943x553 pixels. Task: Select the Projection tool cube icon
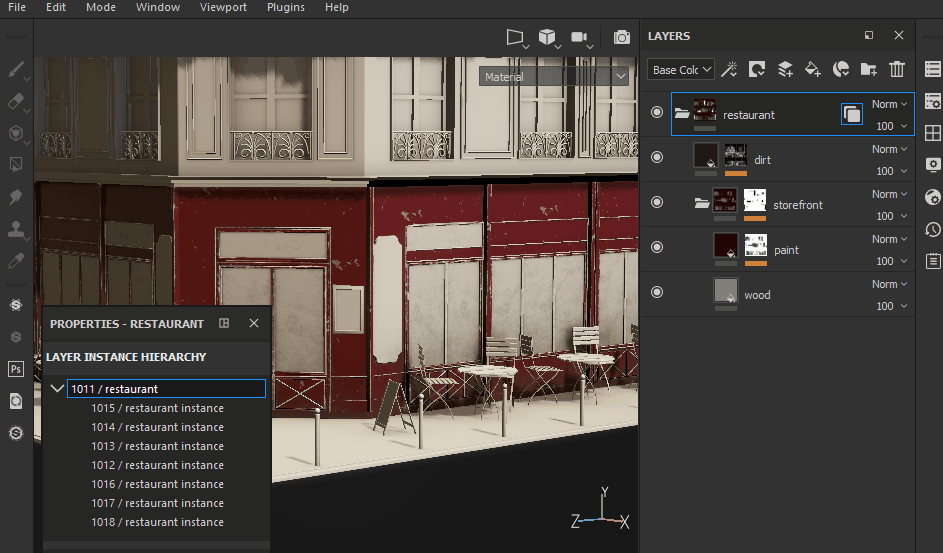[x=16, y=133]
